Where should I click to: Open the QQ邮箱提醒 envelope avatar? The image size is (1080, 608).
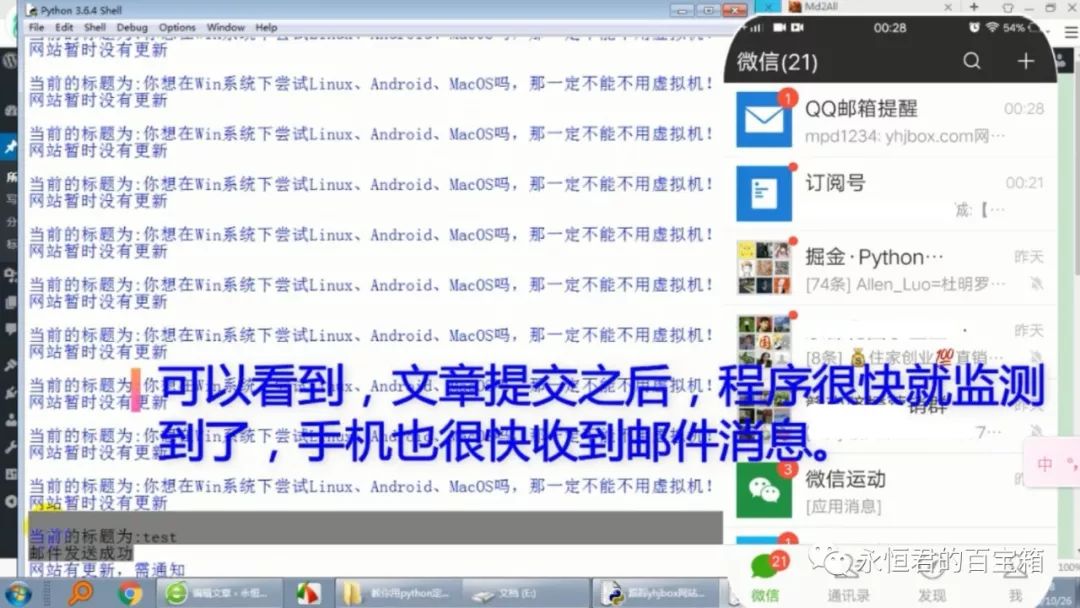[764, 119]
